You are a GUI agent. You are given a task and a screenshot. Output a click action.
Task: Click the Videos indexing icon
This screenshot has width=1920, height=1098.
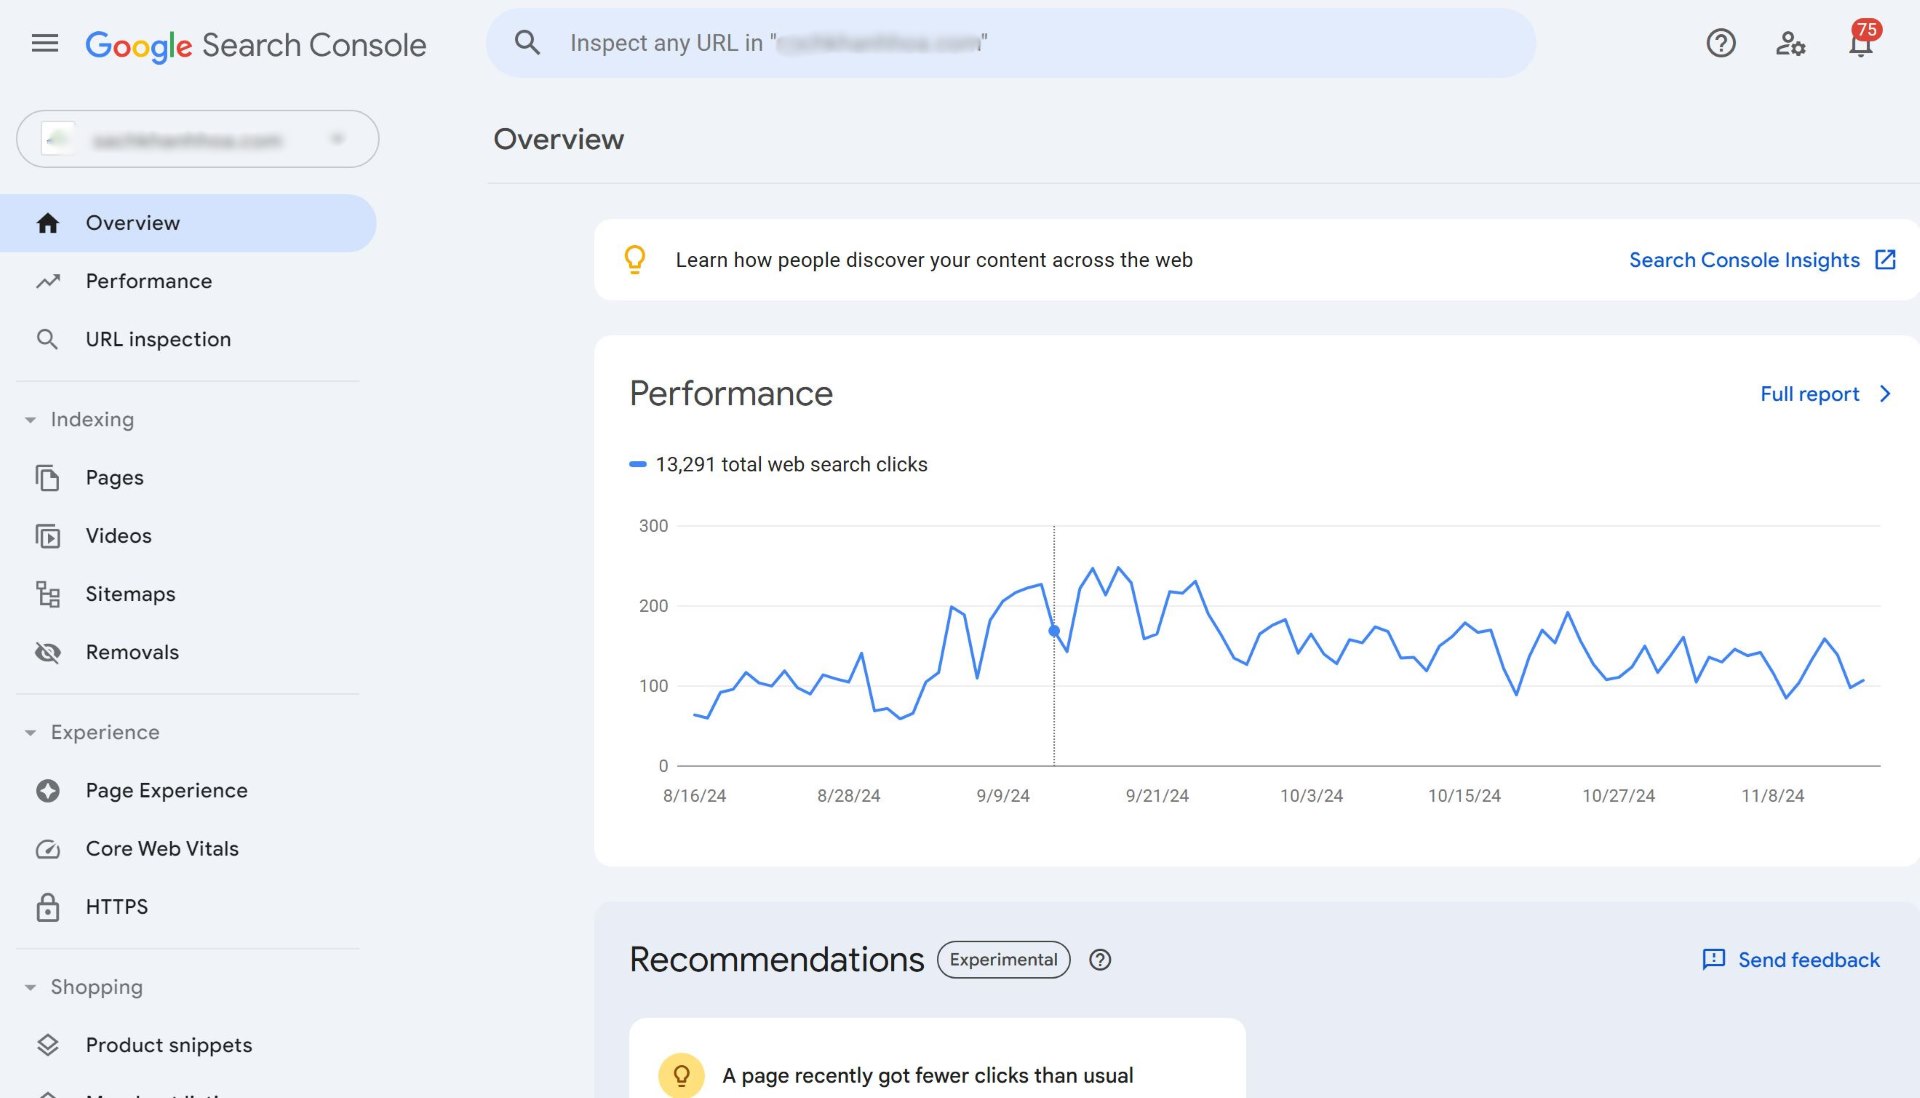pos(46,536)
